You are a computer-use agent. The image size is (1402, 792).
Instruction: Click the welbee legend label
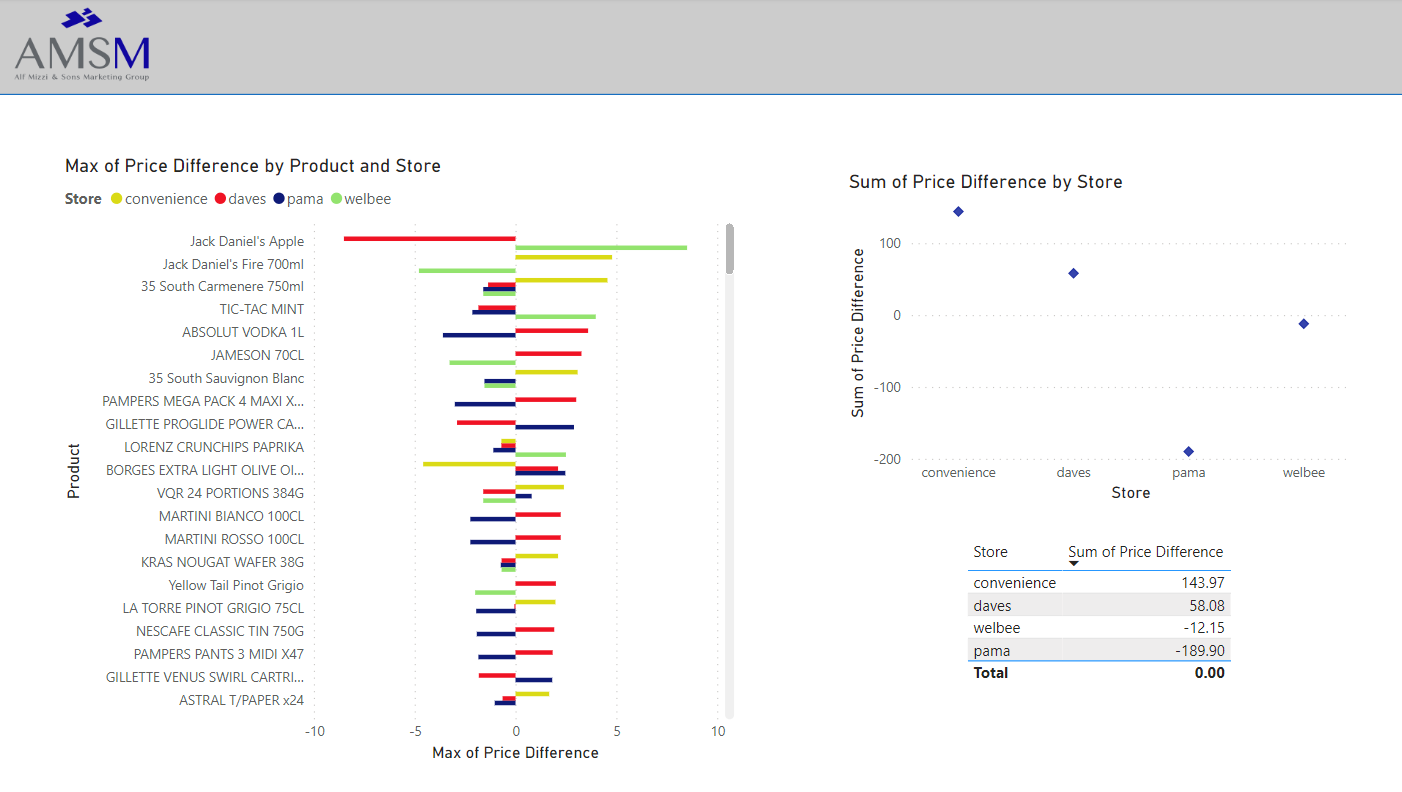[x=368, y=199]
